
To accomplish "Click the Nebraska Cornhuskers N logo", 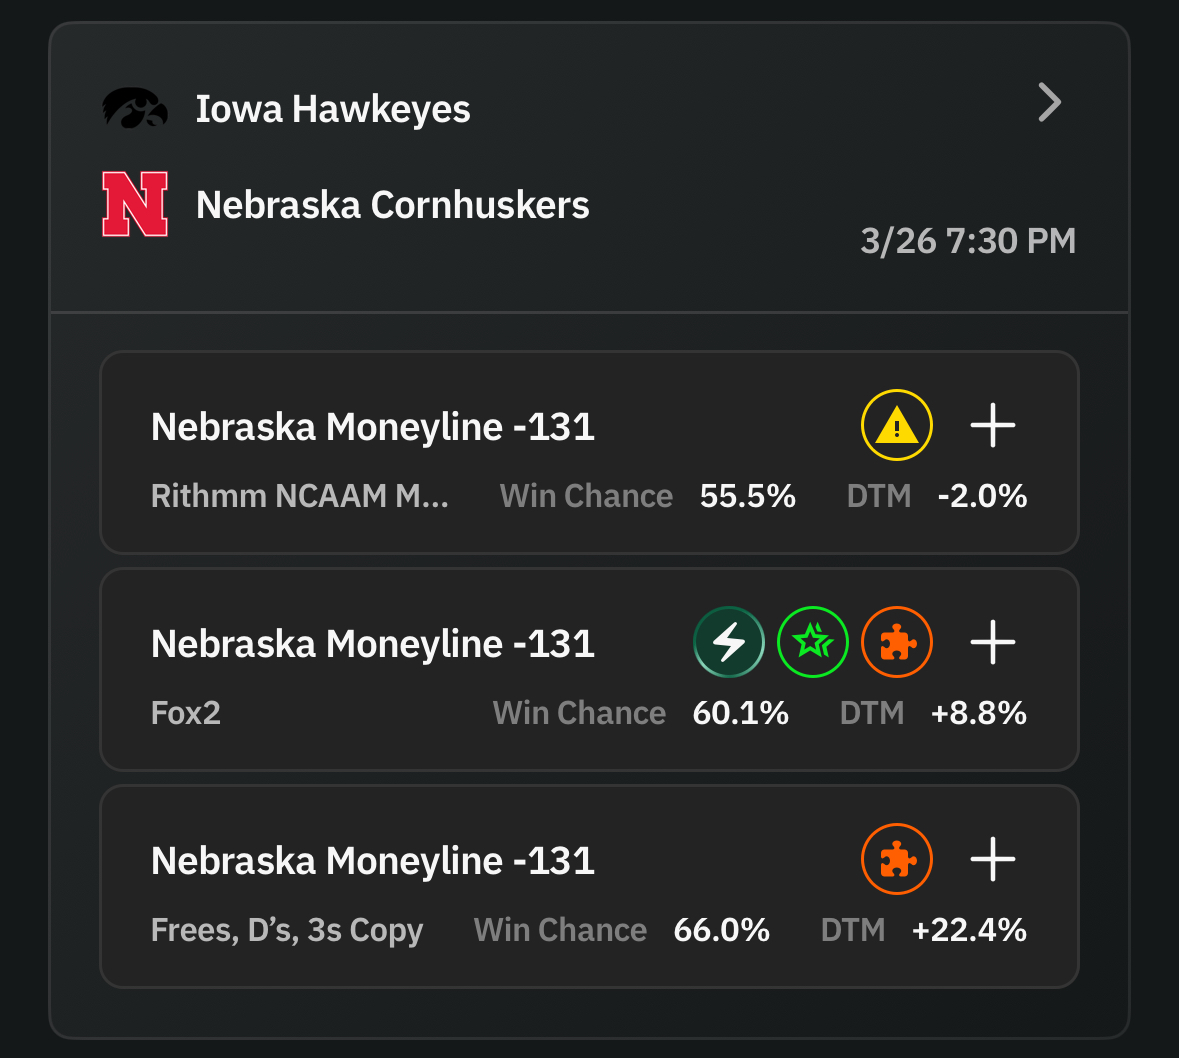I will click(x=135, y=204).
